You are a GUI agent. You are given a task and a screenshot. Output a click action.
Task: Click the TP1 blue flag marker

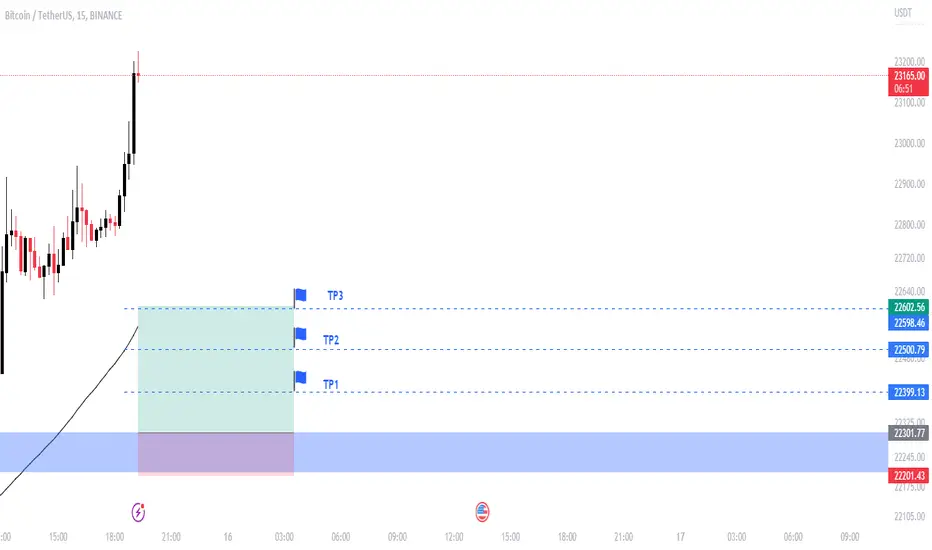(x=300, y=377)
